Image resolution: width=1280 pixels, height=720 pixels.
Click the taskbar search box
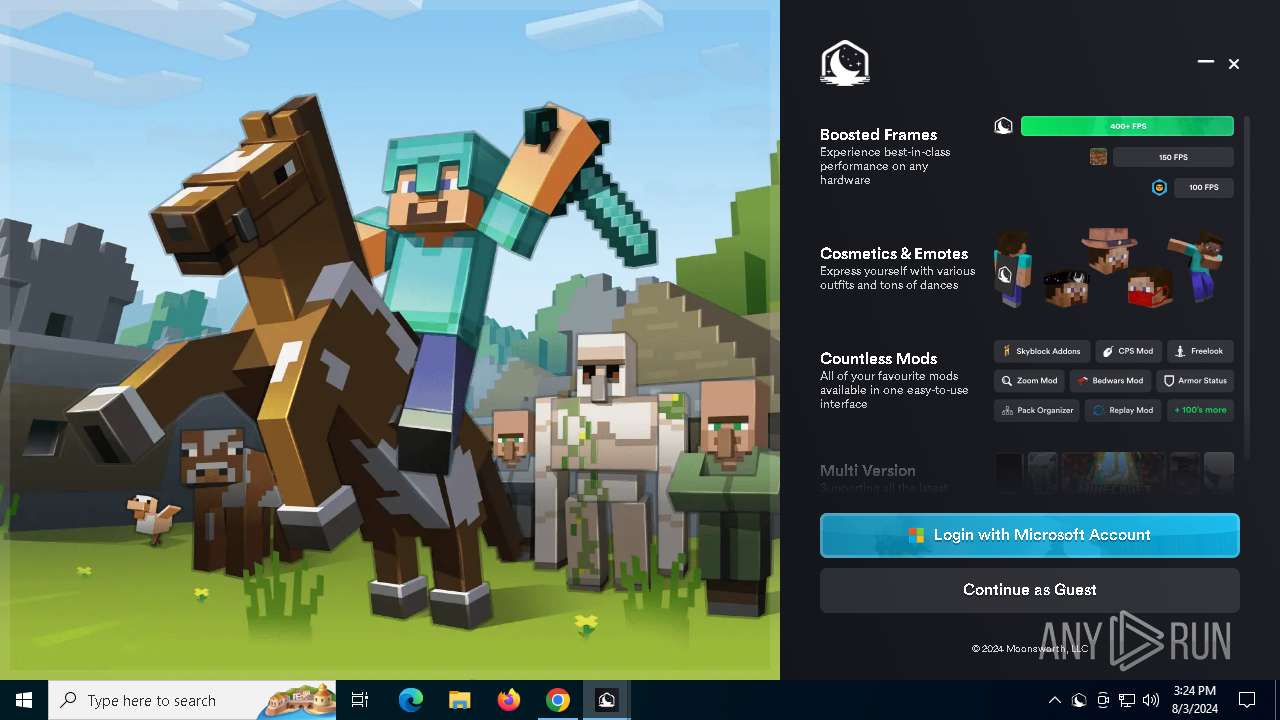[x=193, y=700]
